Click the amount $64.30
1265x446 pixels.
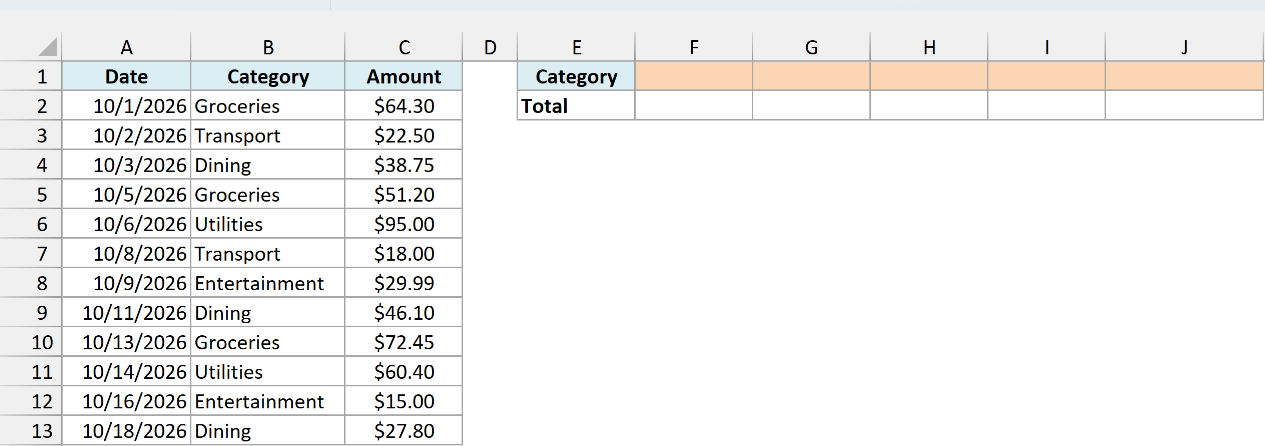(404, 106)
